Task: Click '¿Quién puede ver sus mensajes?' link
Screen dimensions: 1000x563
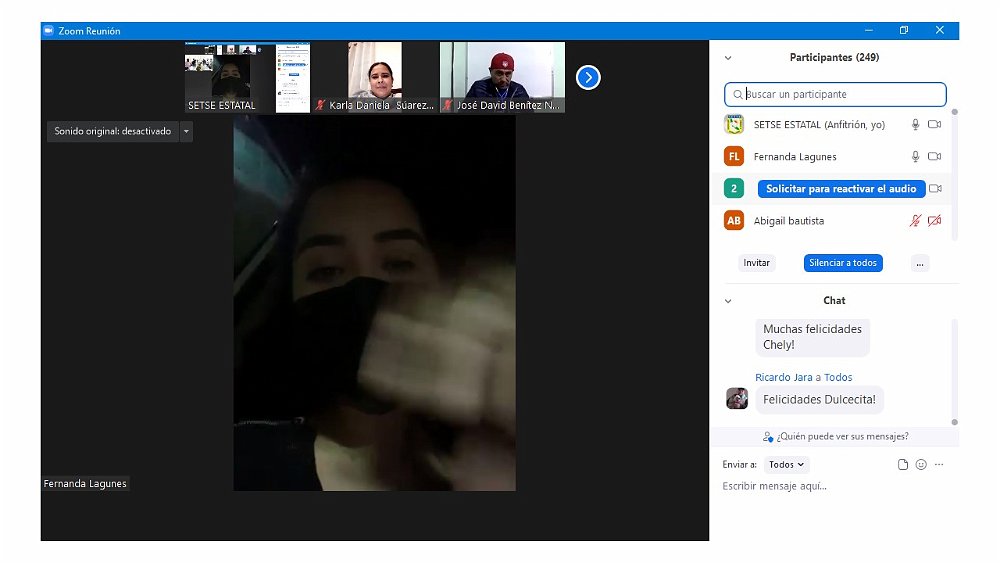Action: 835,436
